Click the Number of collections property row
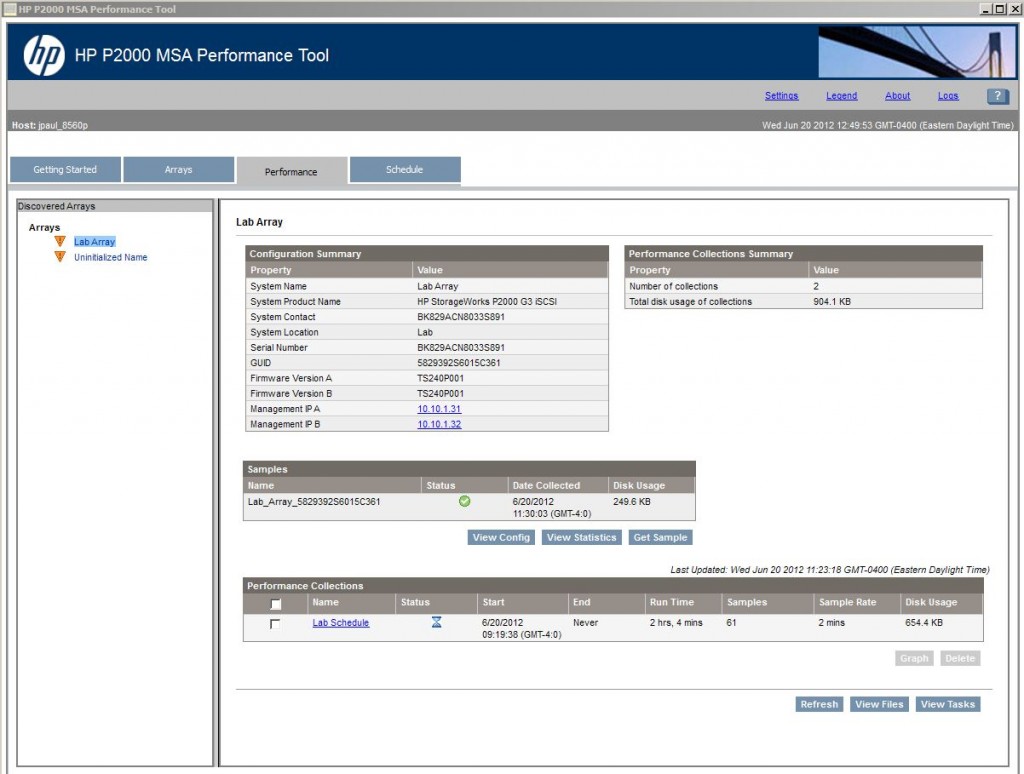The image size is (1024, 774). point(803,286)
